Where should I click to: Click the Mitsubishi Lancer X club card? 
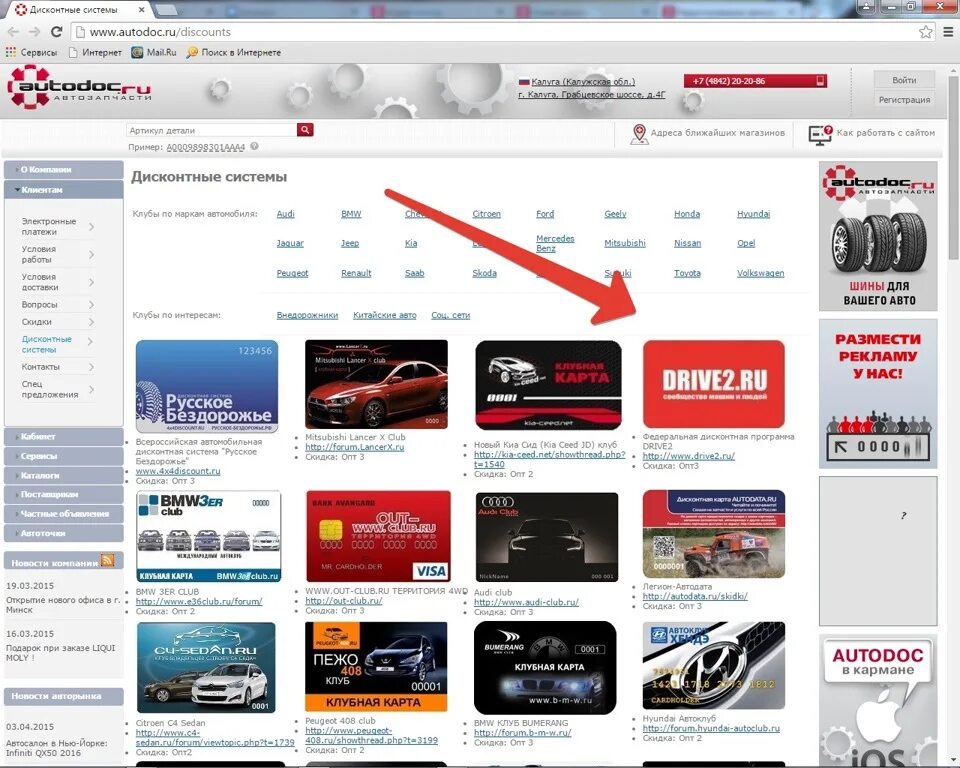point(377,385)
